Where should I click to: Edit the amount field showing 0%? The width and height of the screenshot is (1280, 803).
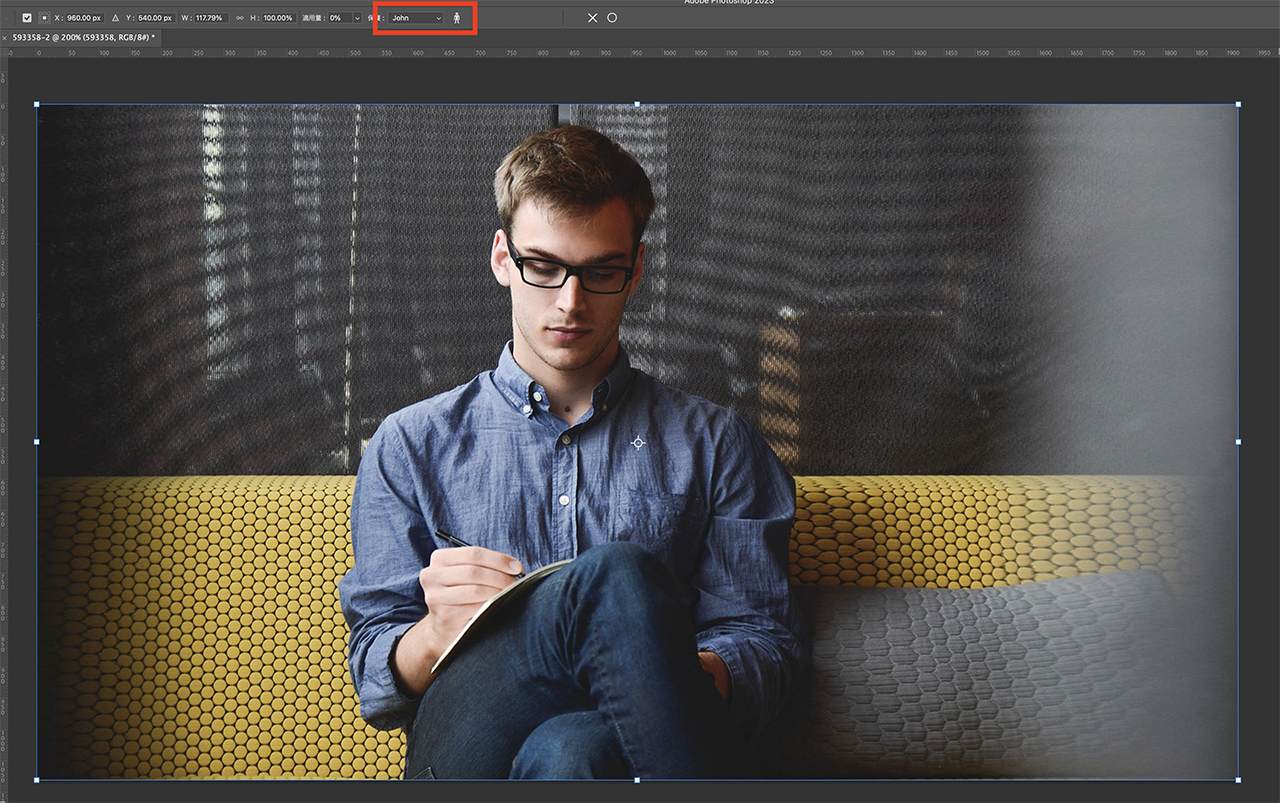tap(338, 18)
